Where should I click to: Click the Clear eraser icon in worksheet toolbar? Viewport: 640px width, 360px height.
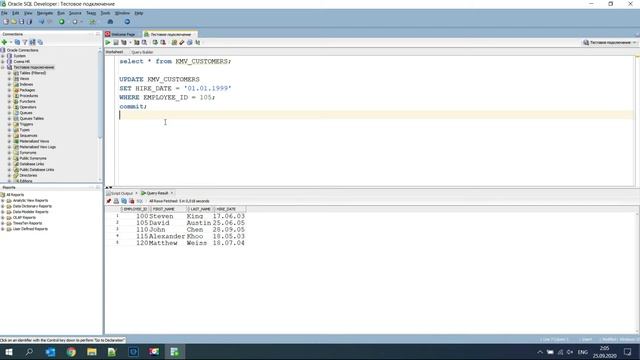pyautogui.click(x=182, y=42)
